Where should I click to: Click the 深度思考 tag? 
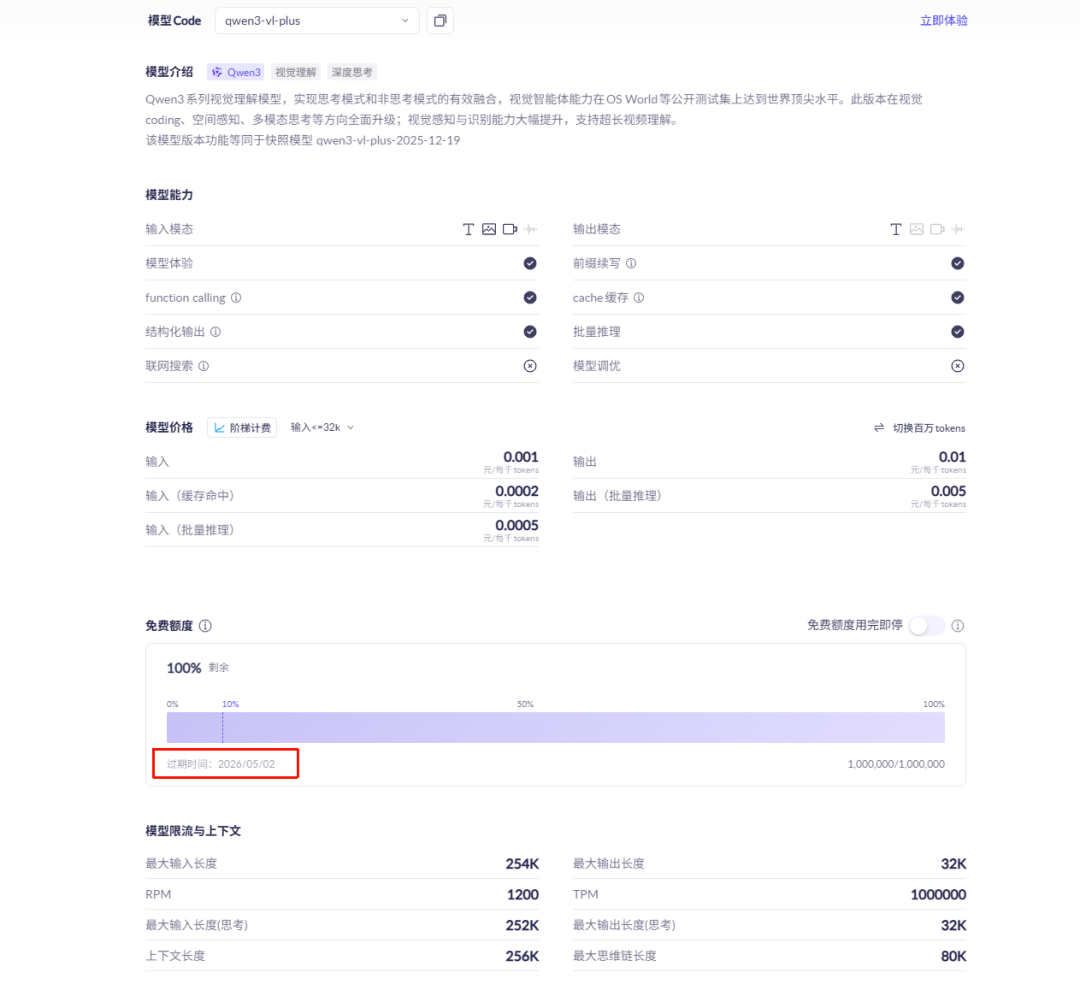[x=352, y=72]
